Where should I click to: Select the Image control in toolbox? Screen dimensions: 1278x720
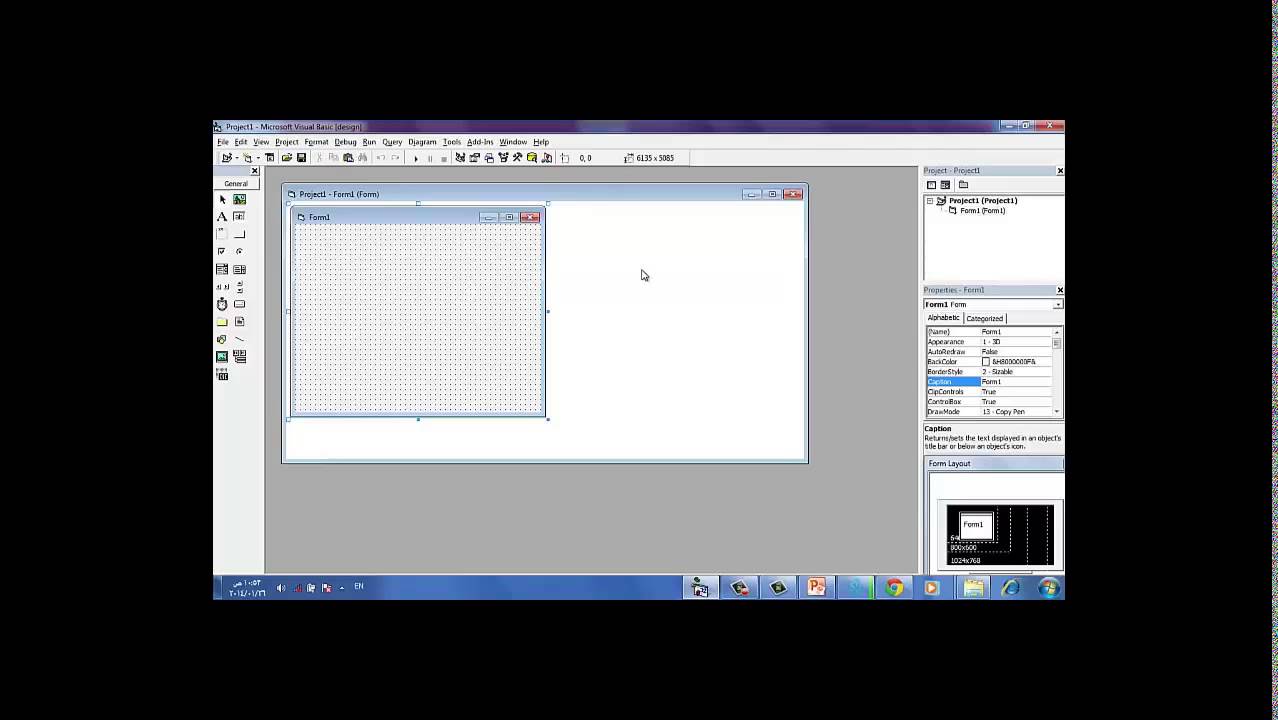[x=222, y=356]
